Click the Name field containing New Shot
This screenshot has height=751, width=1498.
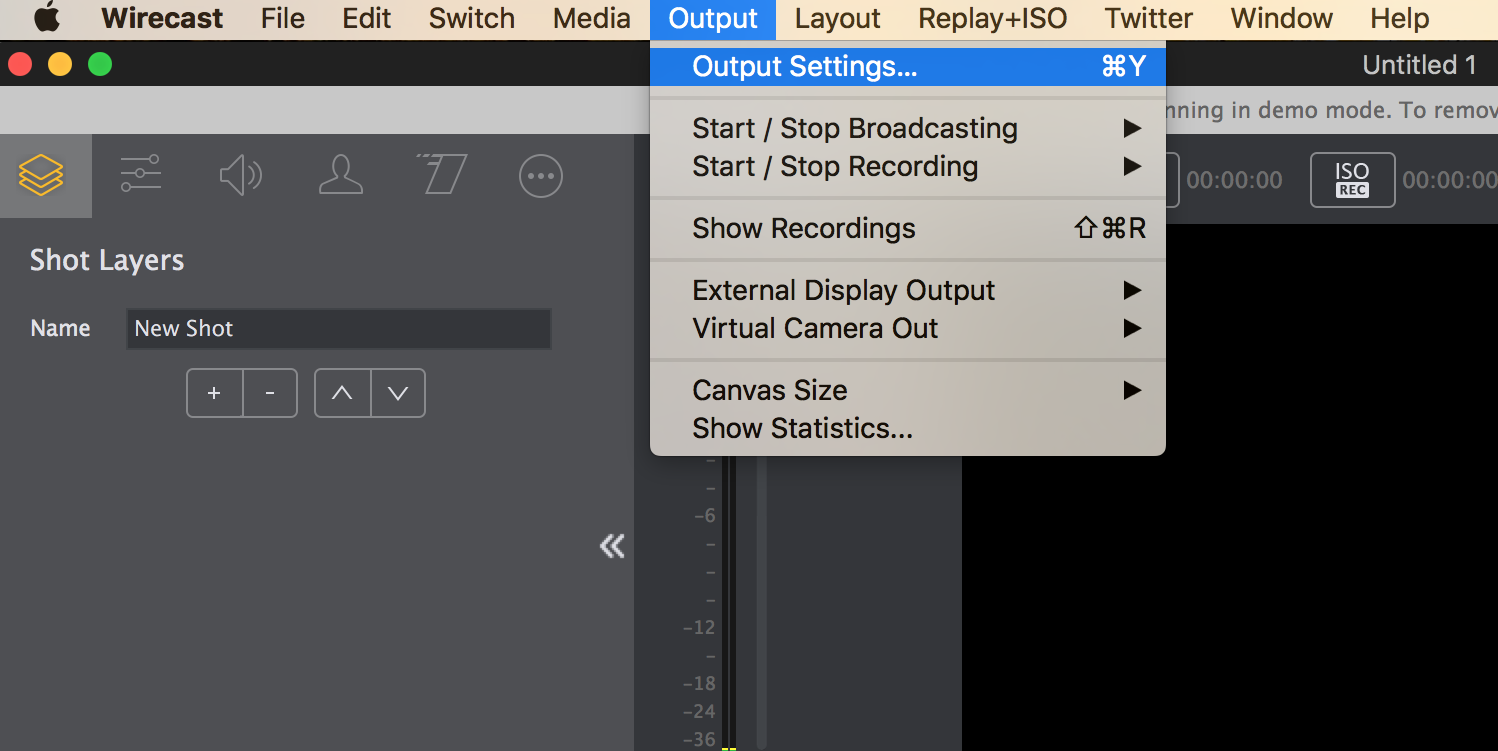(339, 329)
